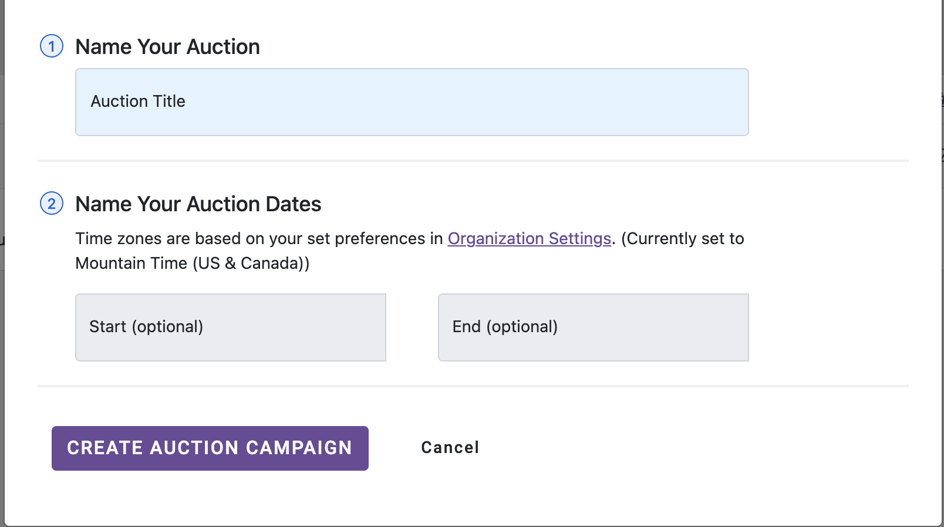Screen dimensions: 944x527
Task: Click the step 1 circled number icon
Action: [x=51, y=46]
